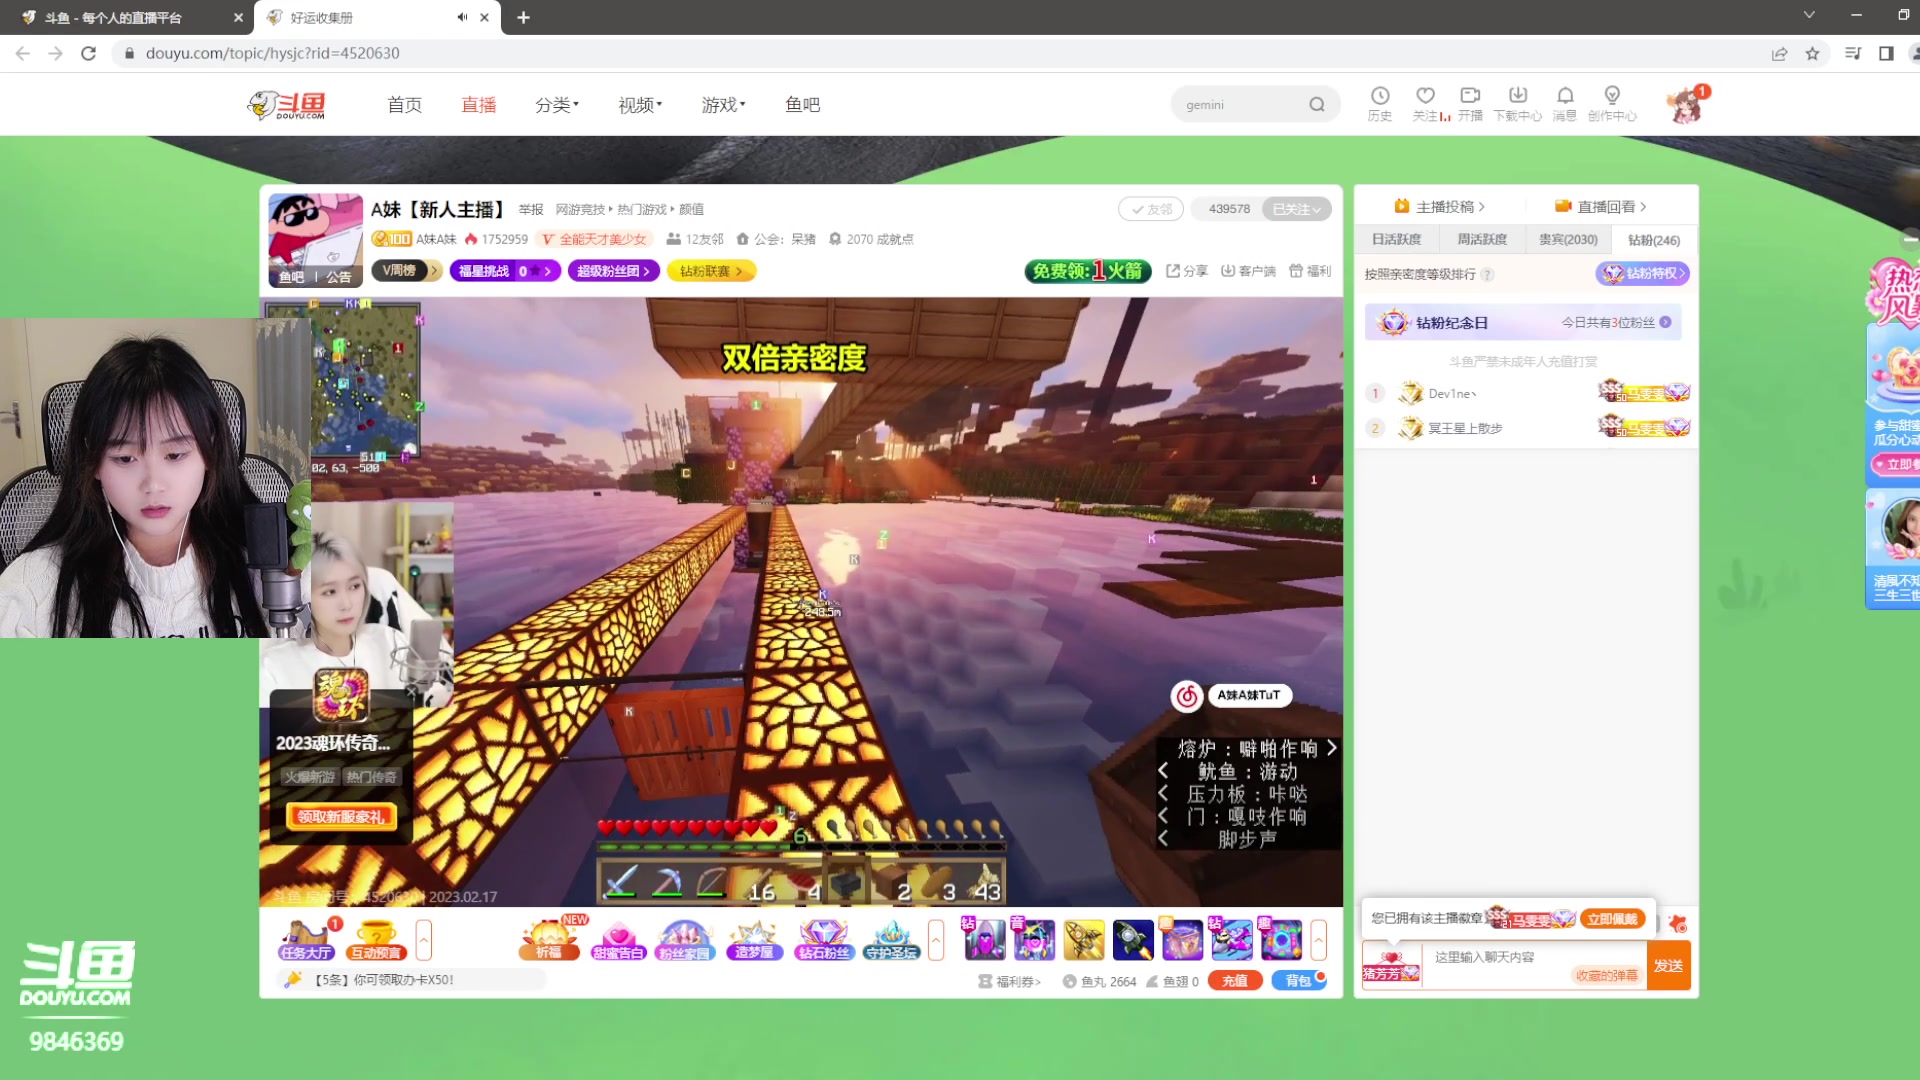
Task: Open the 钻粉特权 privileges button
Action: pyautogui.click(x=1643, y=273)
